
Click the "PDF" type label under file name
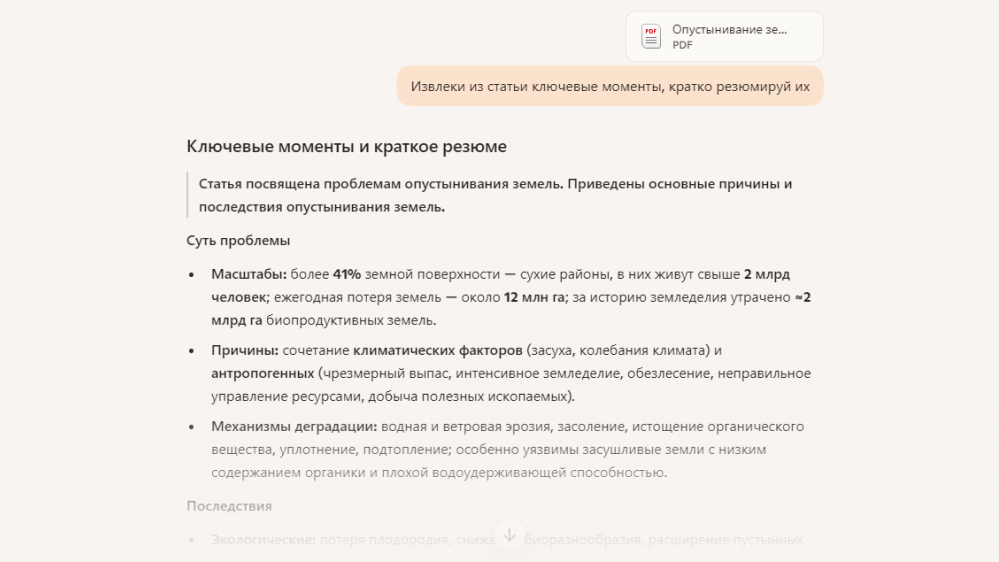(x=682, y=45)
